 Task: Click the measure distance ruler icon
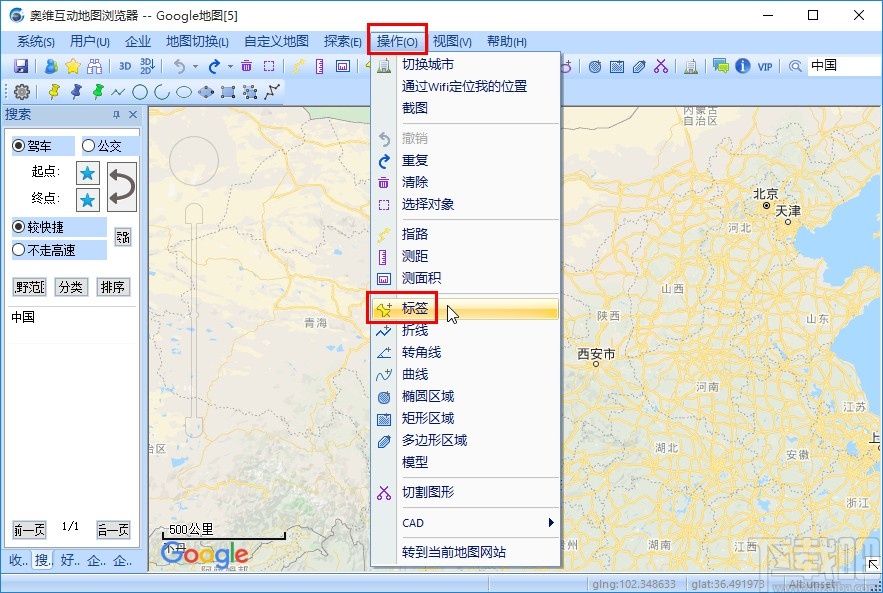(x=319, y=66)
